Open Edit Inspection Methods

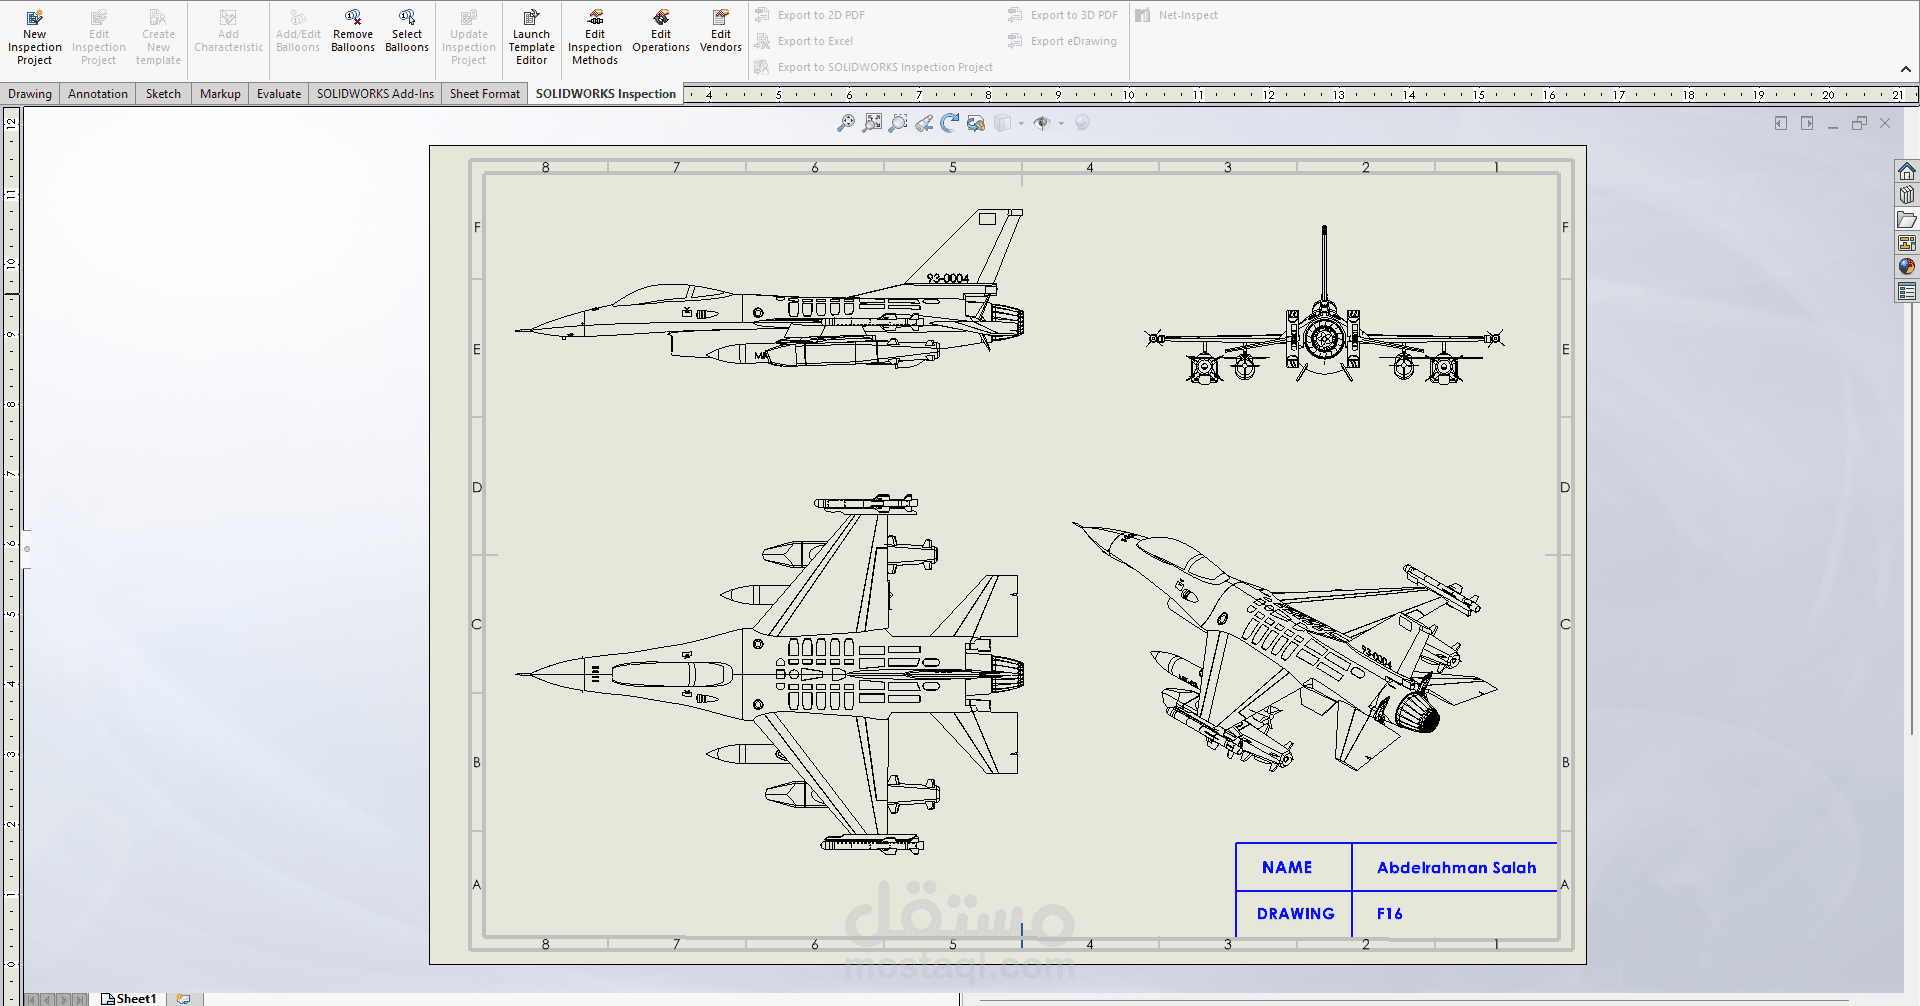tap(595, 38)
